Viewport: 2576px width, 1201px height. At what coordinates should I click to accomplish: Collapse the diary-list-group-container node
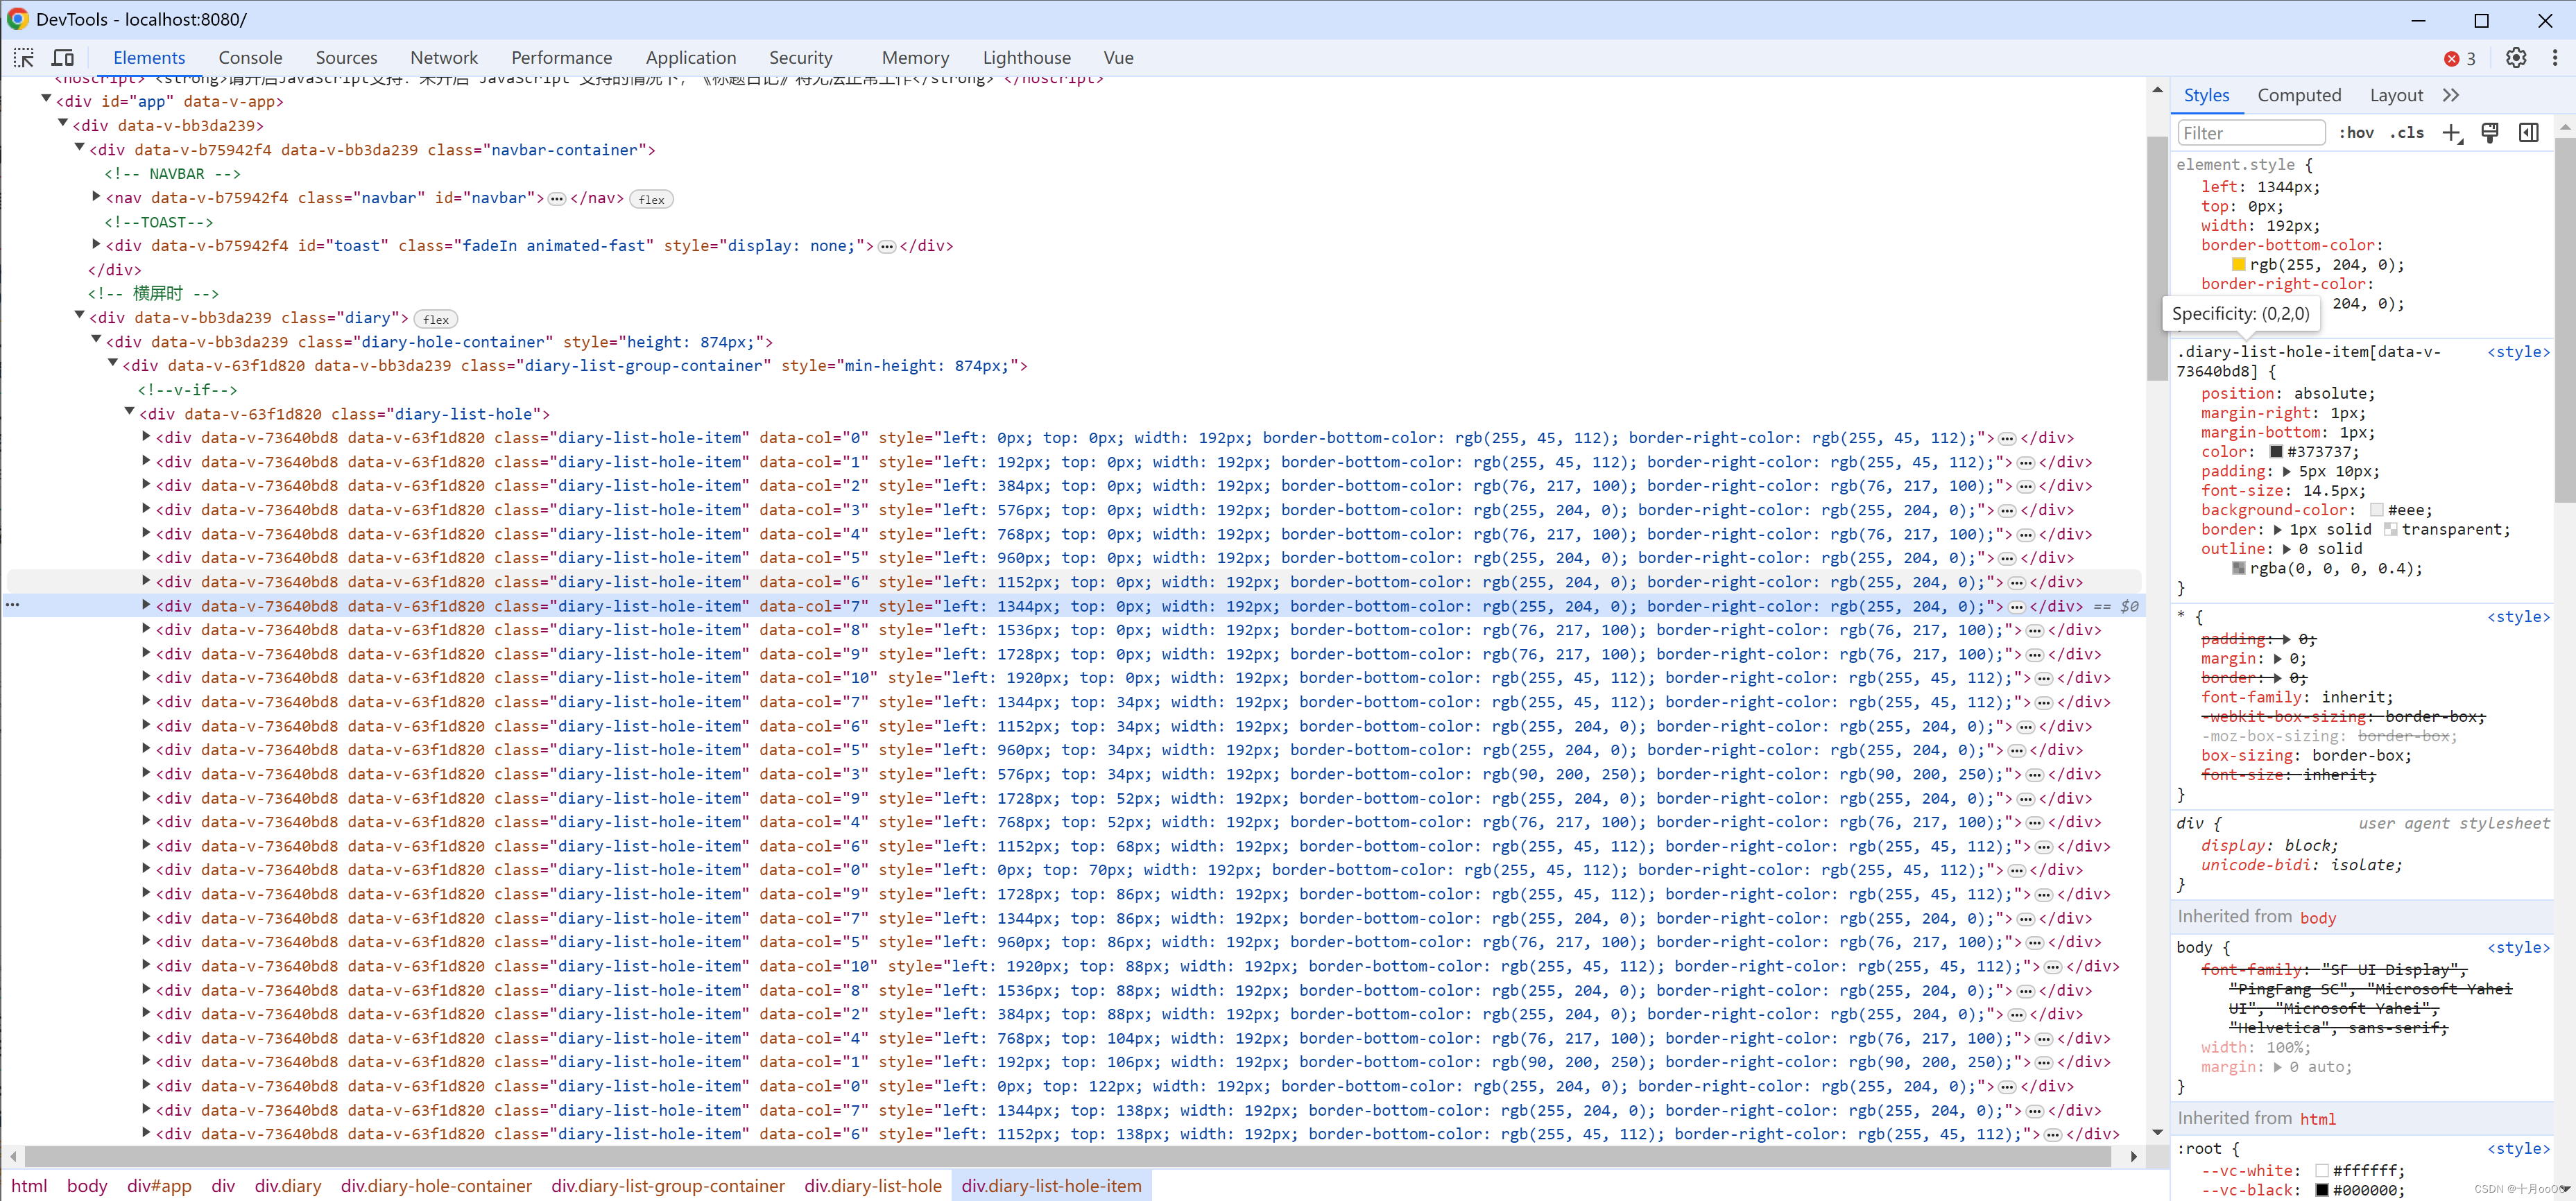[112, 363]
